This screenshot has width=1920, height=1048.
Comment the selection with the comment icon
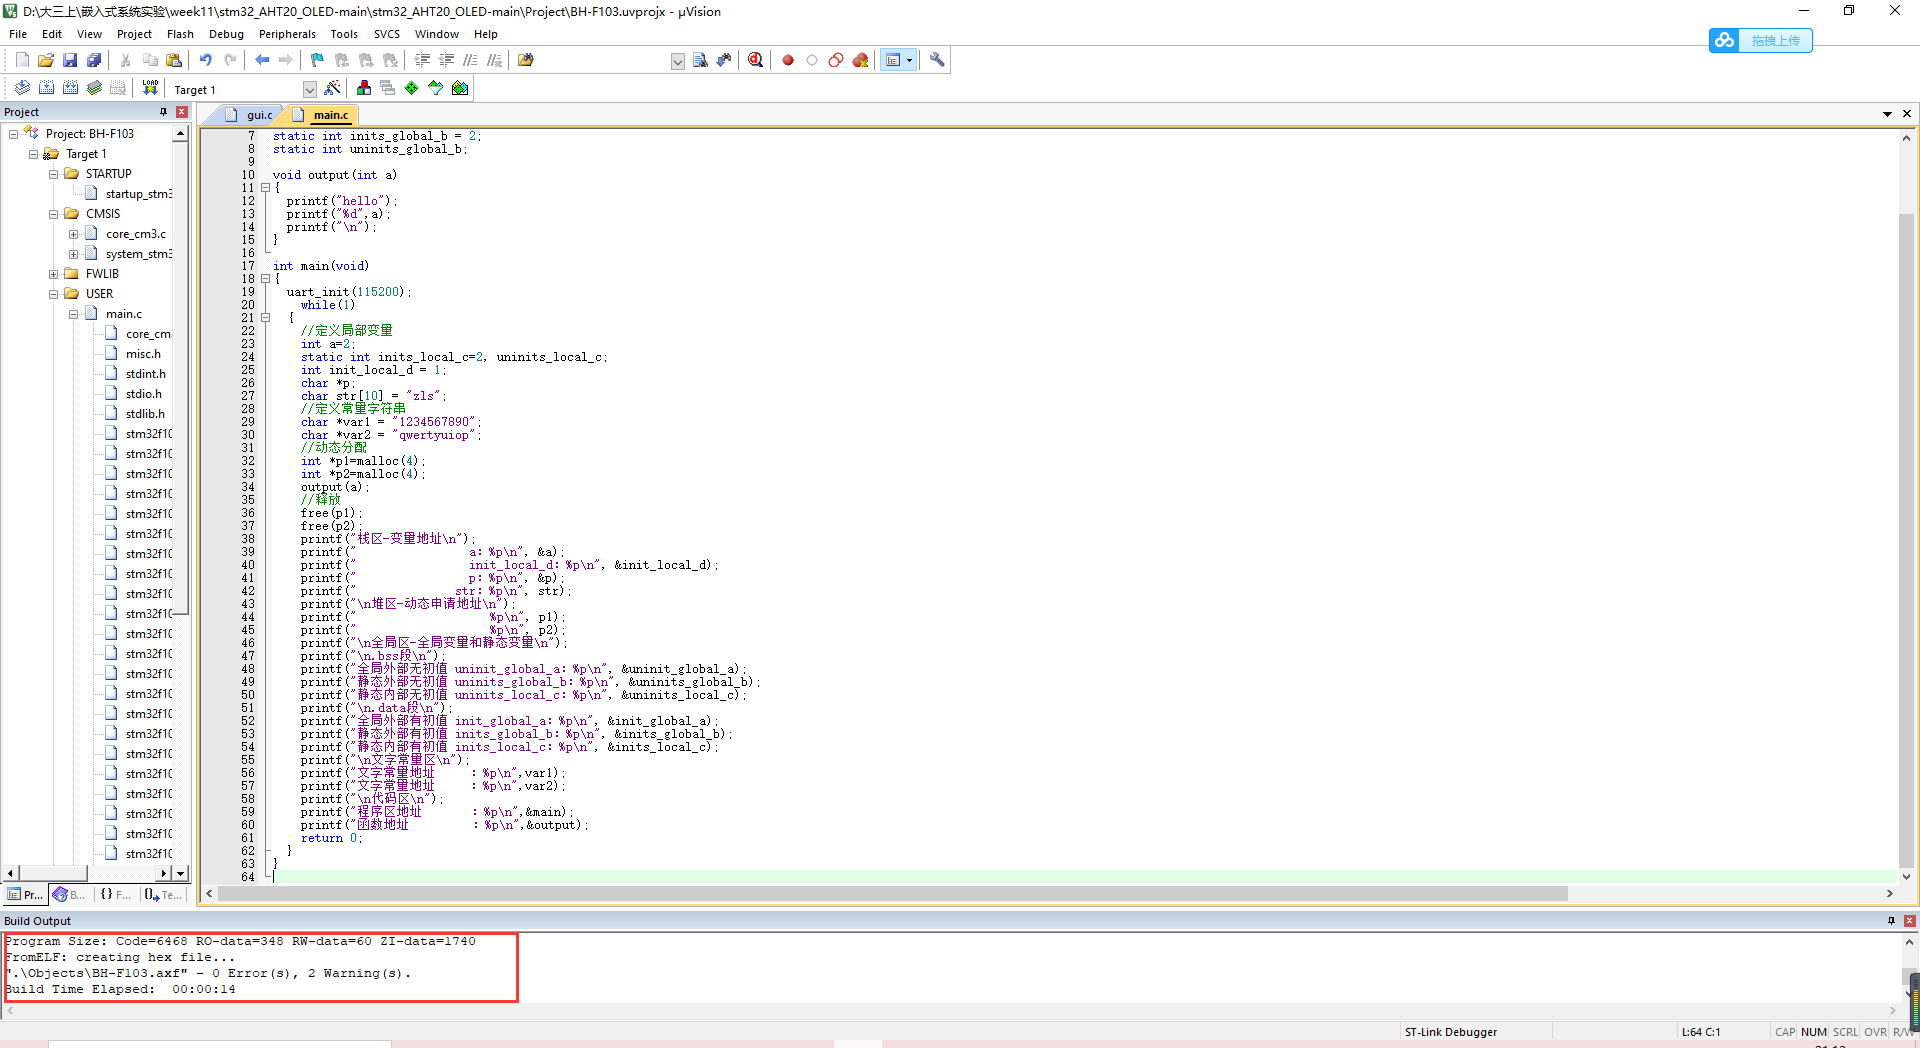[471, 60]
